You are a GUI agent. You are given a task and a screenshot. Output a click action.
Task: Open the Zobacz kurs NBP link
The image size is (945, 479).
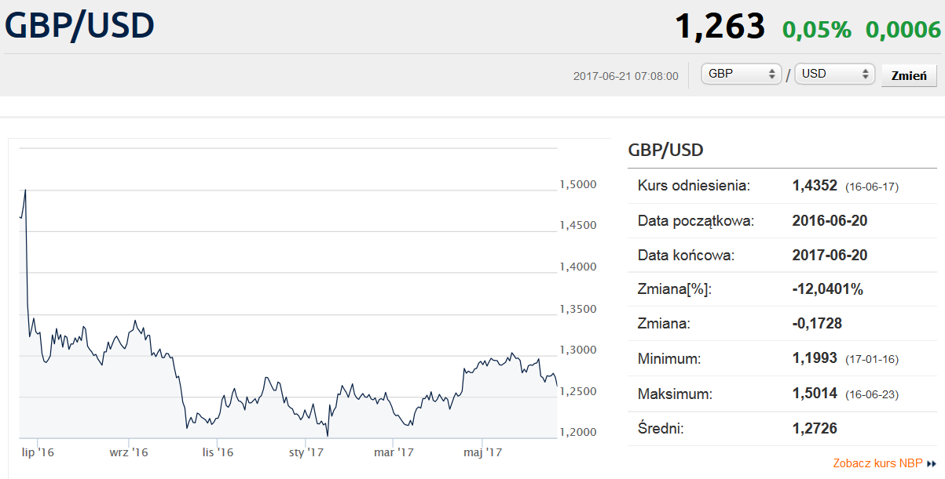(878, 463)
